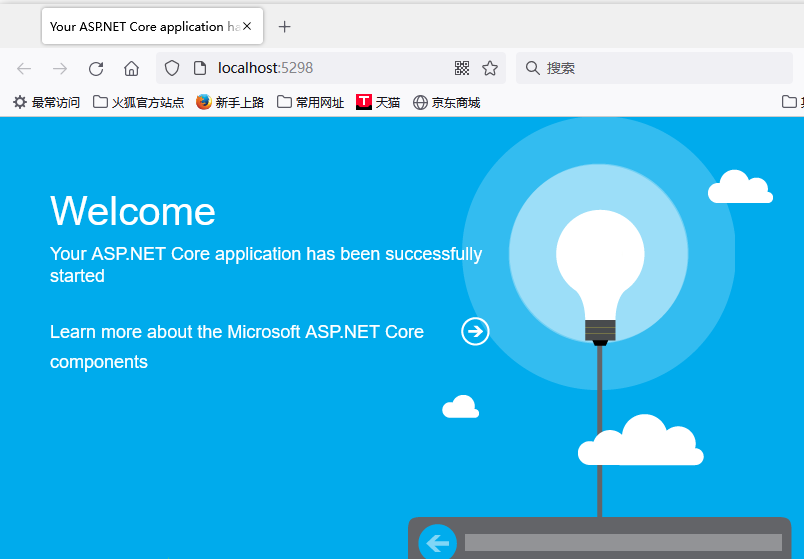Click the magnifier icon in the search box

(x=532, y=68)
